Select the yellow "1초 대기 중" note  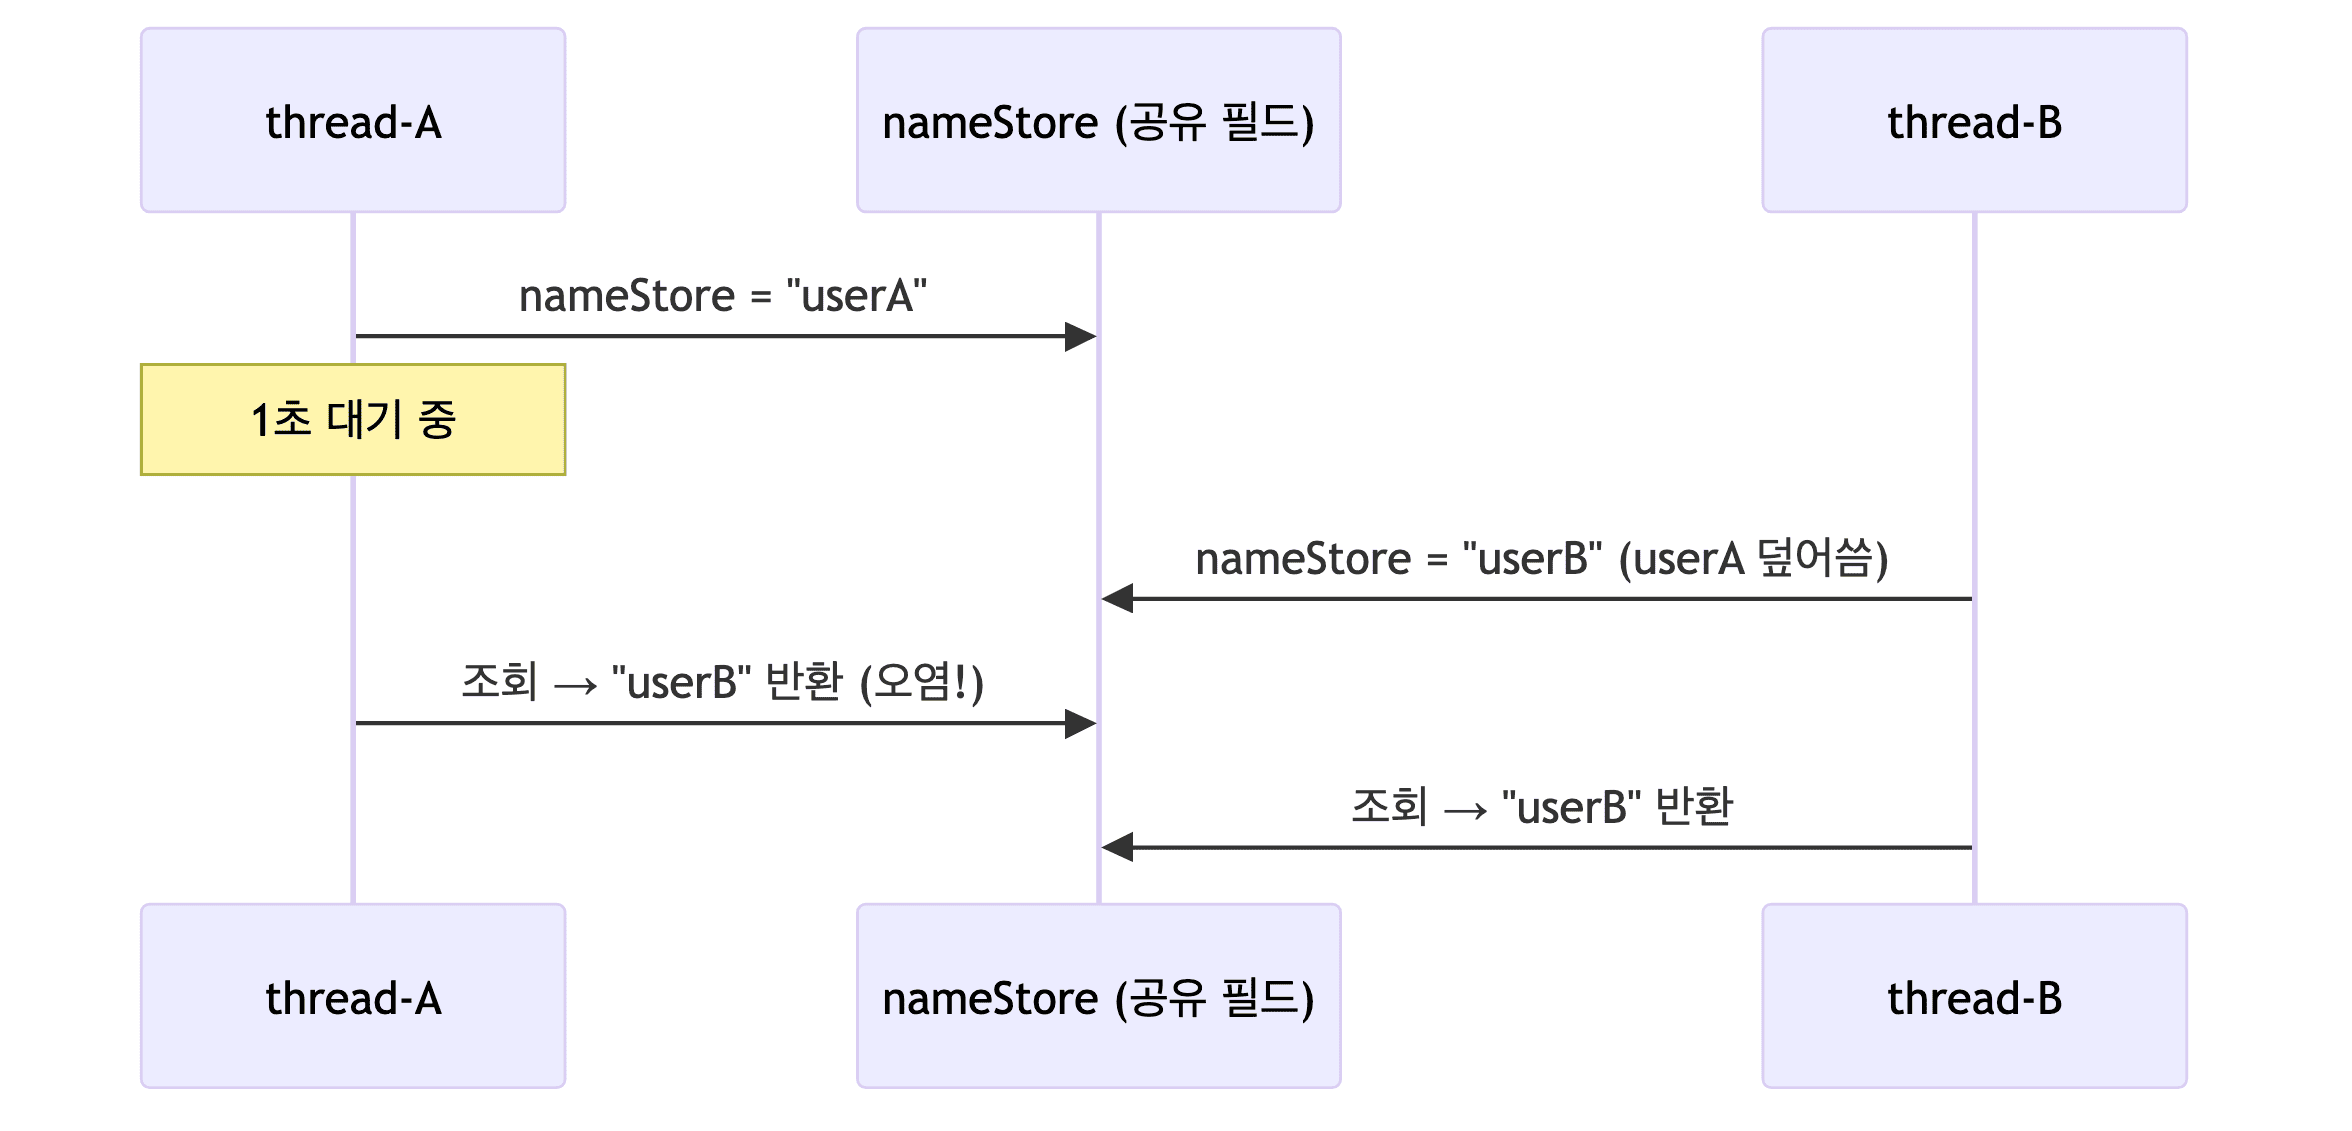(x=352, y=419)
